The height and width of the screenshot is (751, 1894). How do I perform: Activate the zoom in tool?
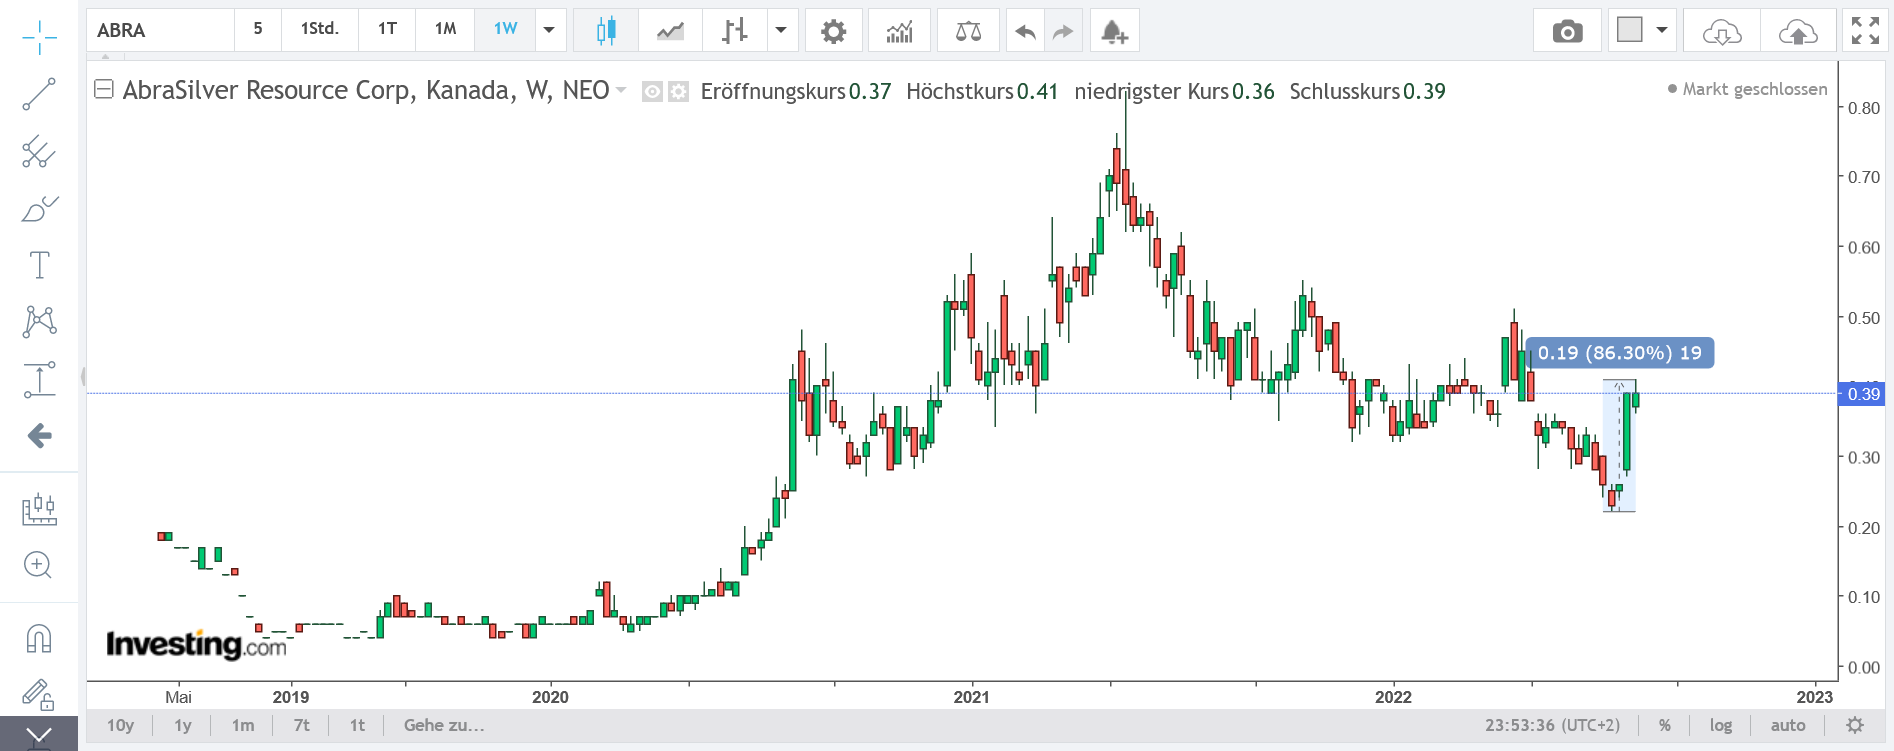coord(39,565)
